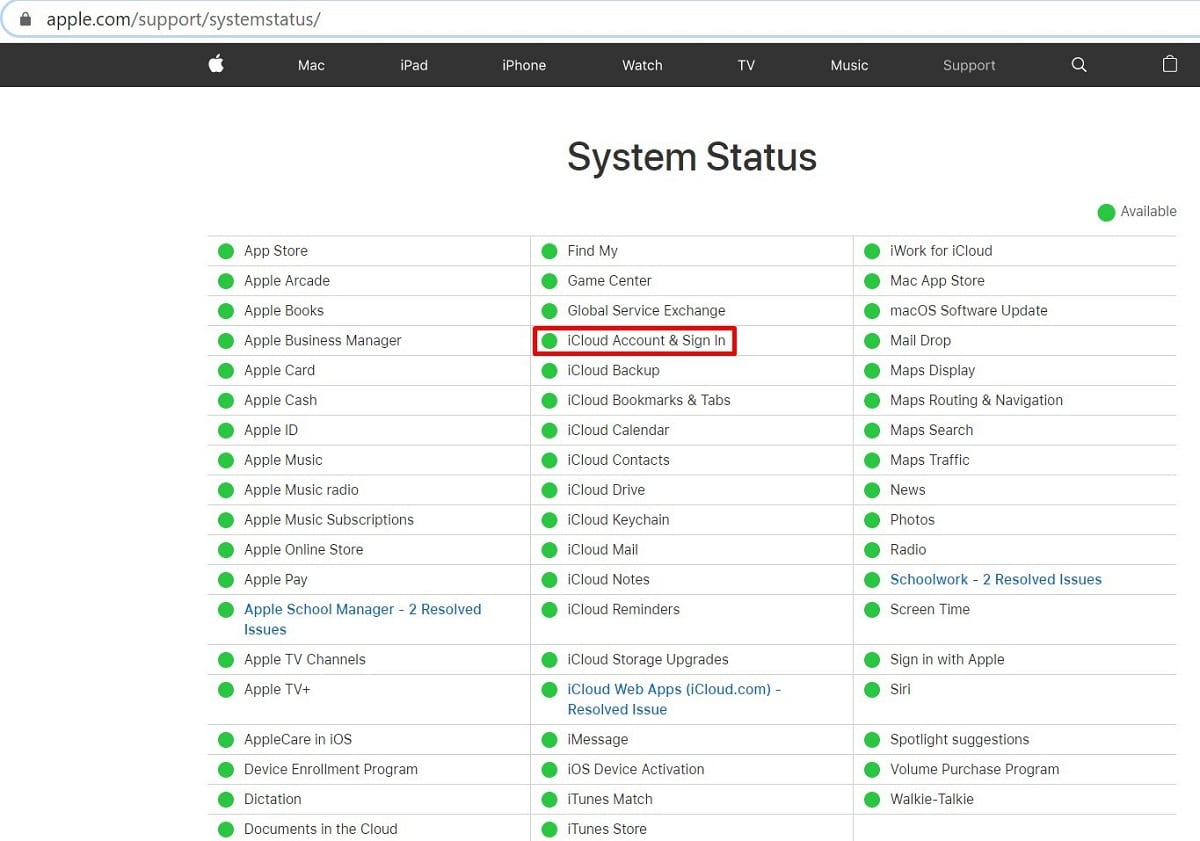Open the iPhone menu item

pyautogui.click(x=524, y=65)
